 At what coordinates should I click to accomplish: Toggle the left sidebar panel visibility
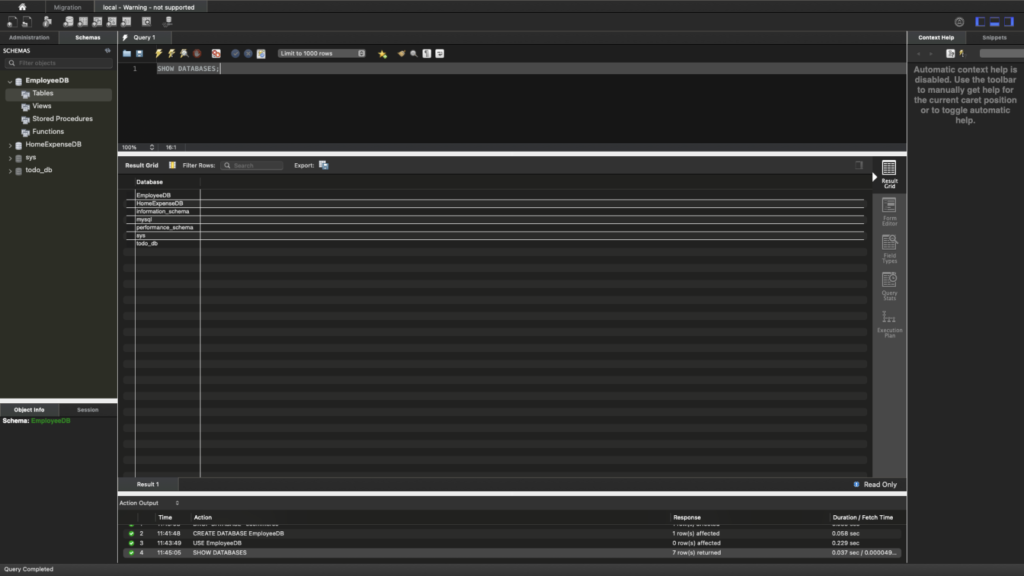[981, 21]
